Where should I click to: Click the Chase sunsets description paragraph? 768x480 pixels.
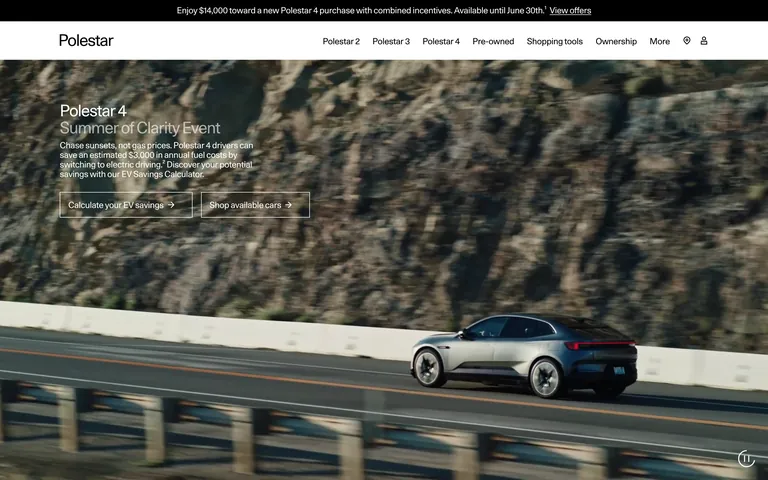coord(157,160)
